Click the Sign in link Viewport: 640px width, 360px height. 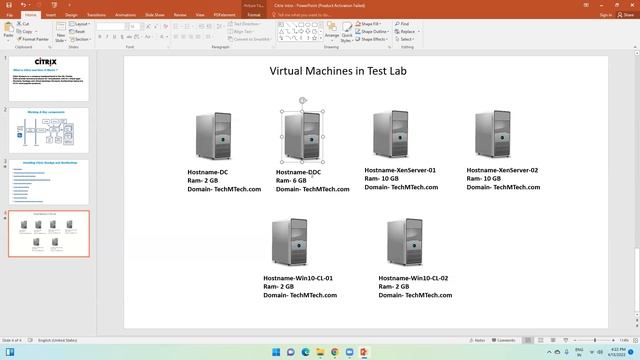point(606,15)
